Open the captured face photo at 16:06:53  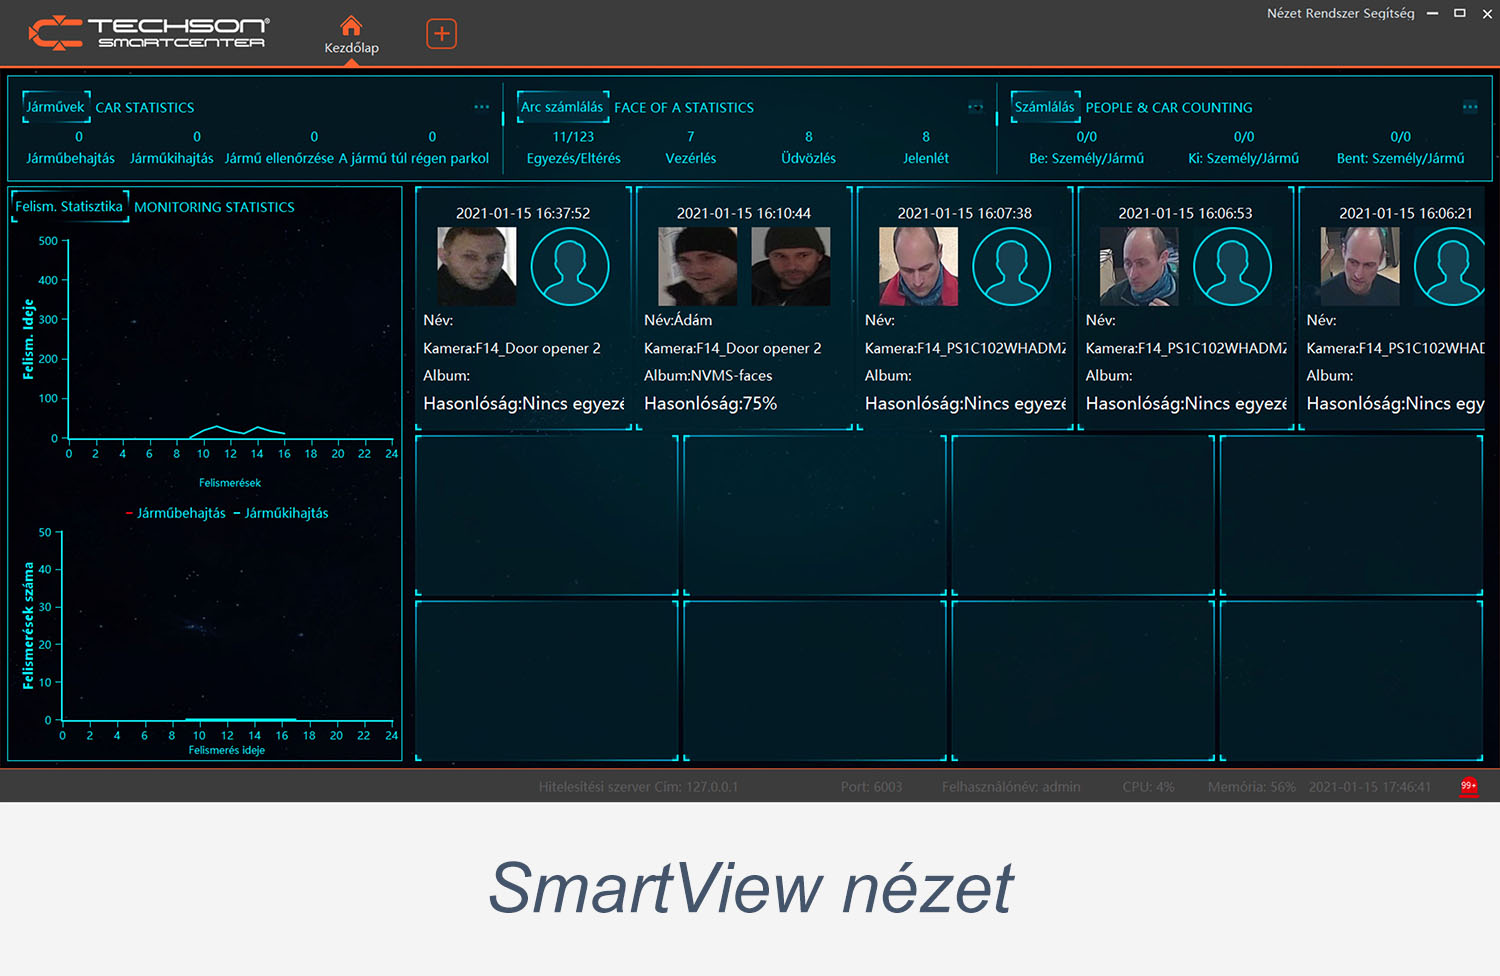(1139, 266)
